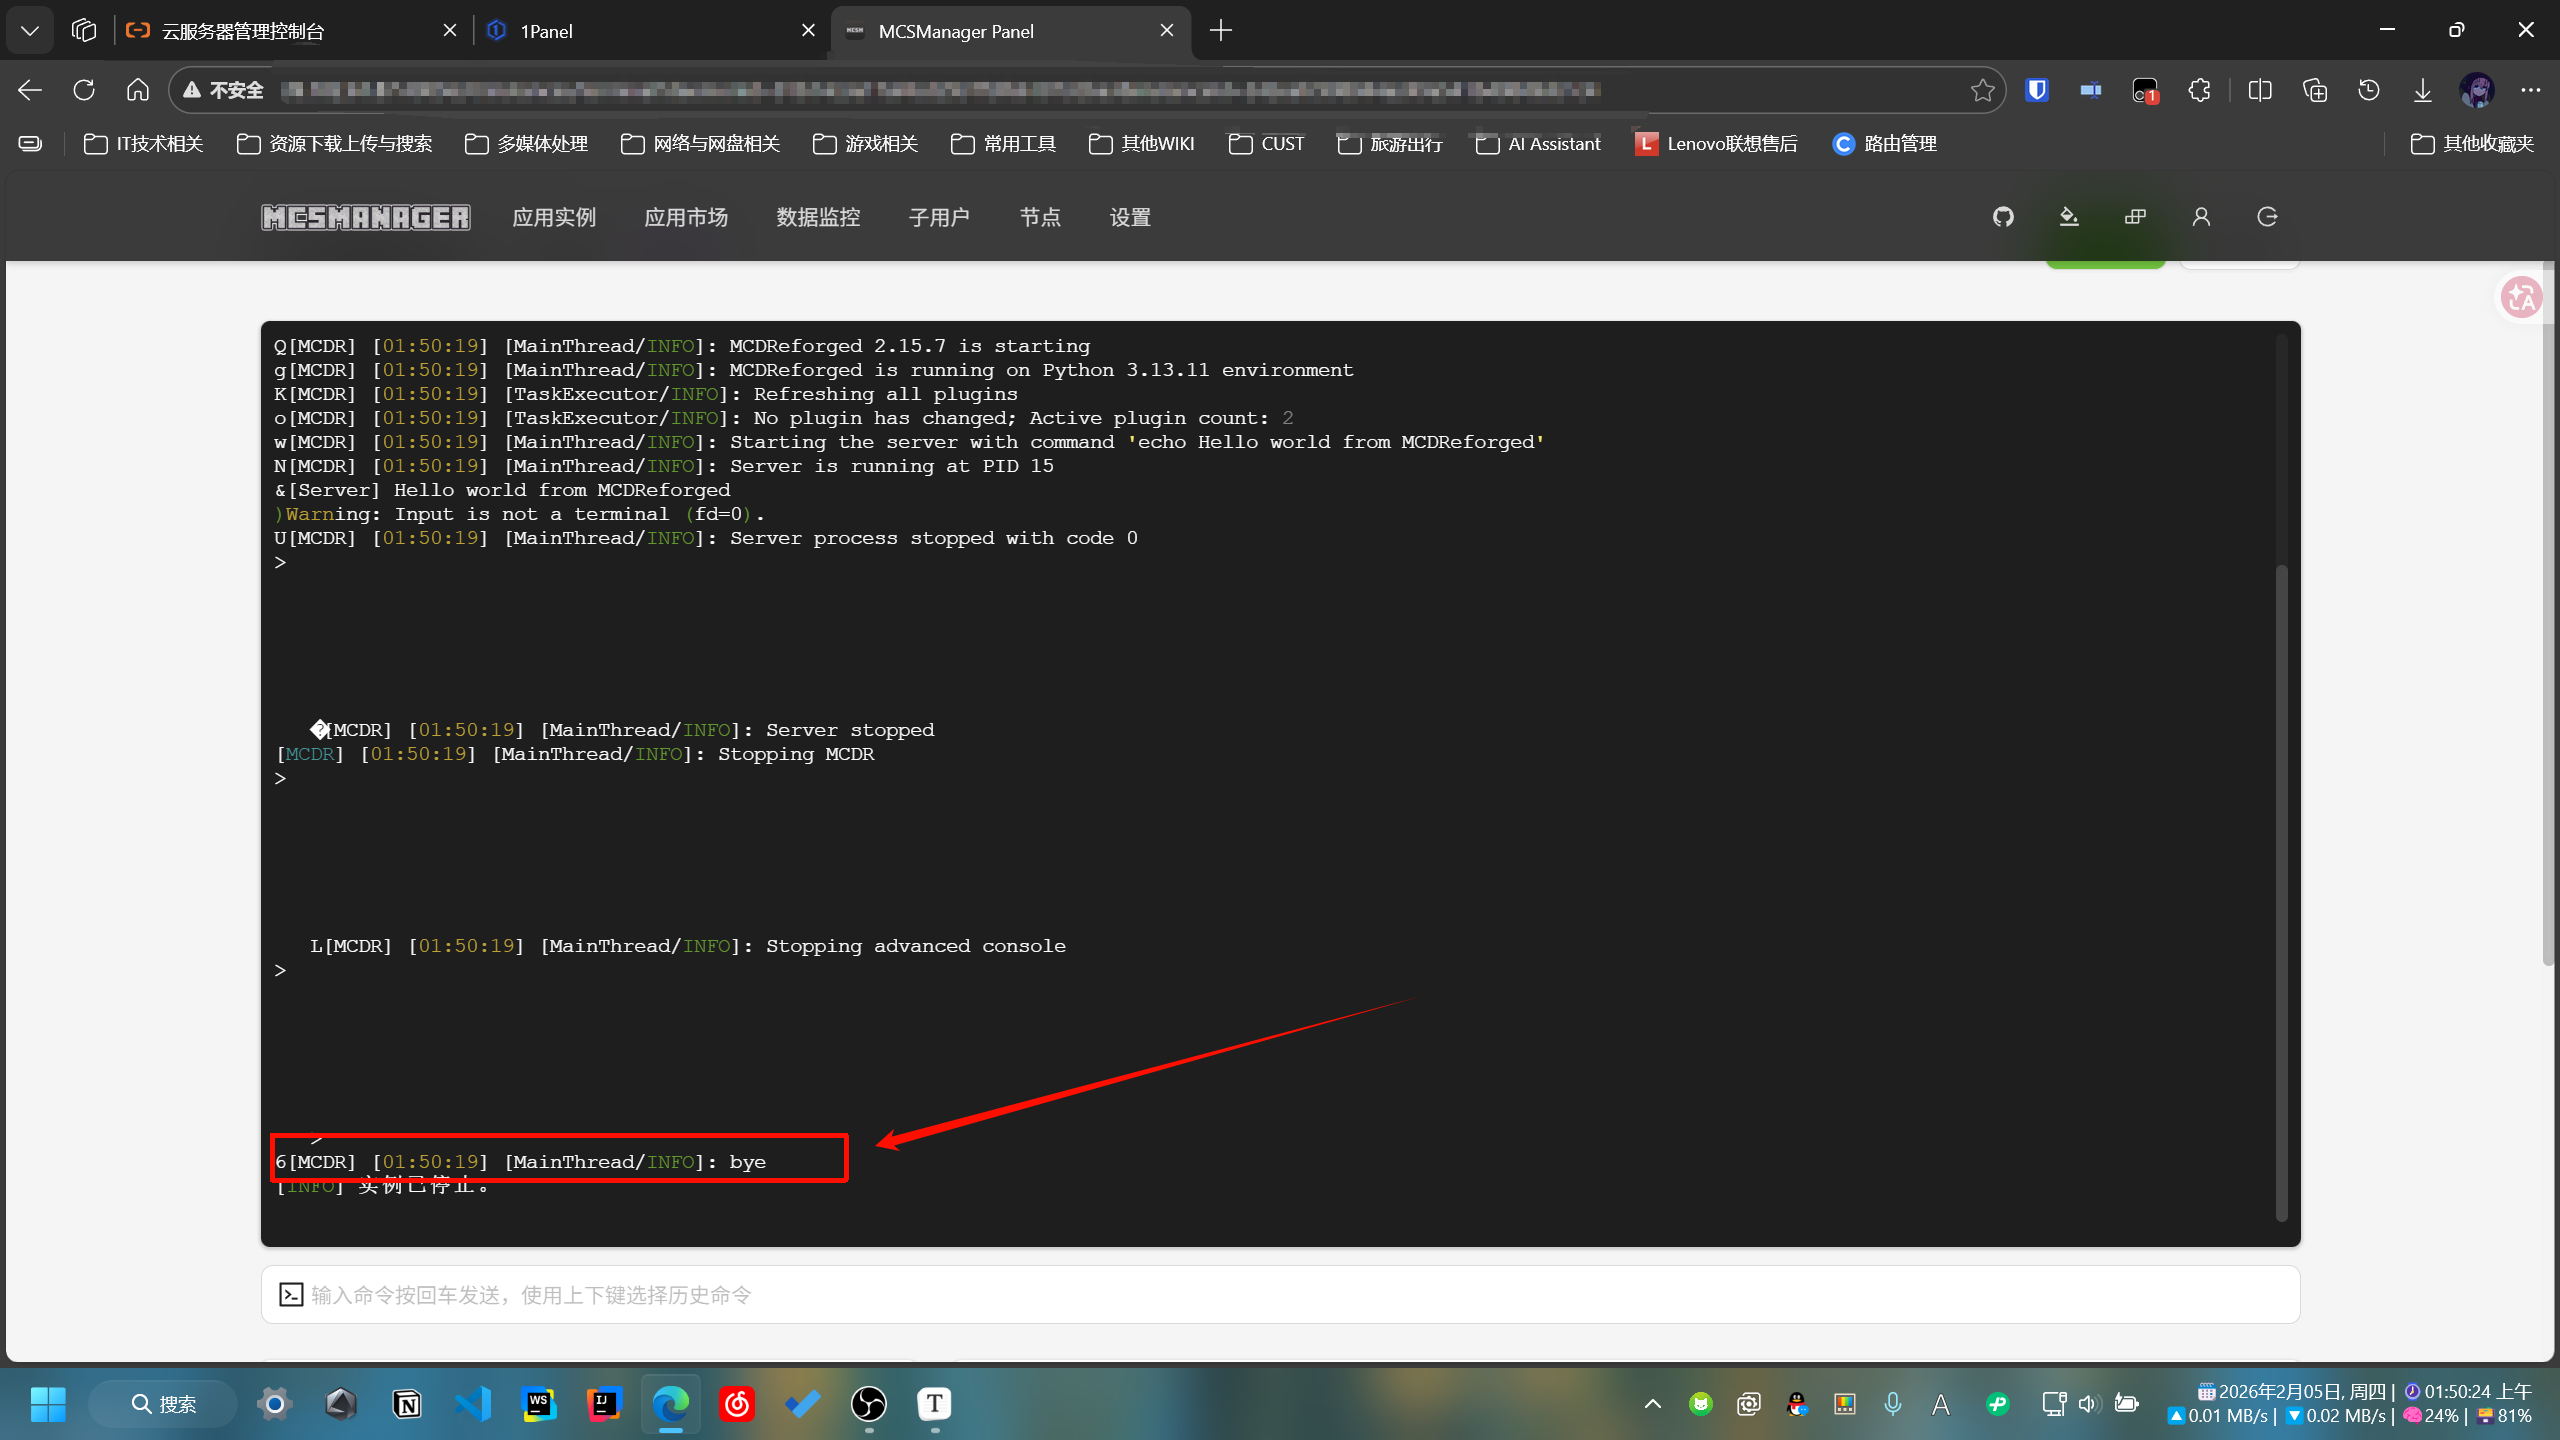Add page to favorites with star icon
The height and width of the screenshot is (1440, 2560).
(1982, 90)
